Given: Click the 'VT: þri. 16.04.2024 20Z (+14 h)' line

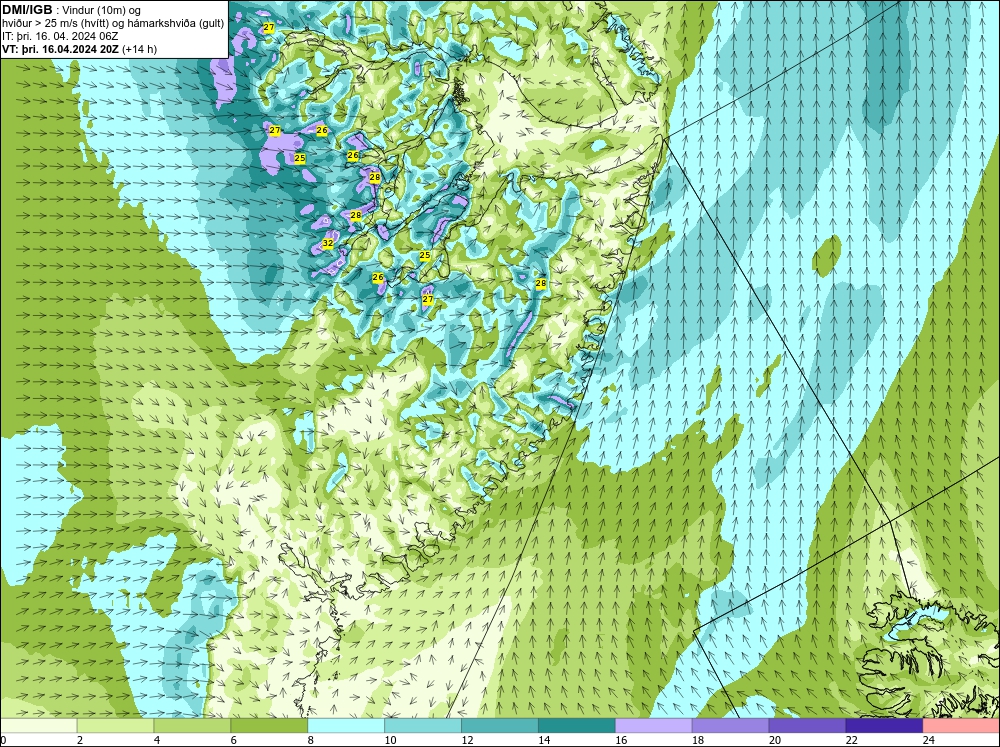Looking at the screenshot, I should click(80, 49).
